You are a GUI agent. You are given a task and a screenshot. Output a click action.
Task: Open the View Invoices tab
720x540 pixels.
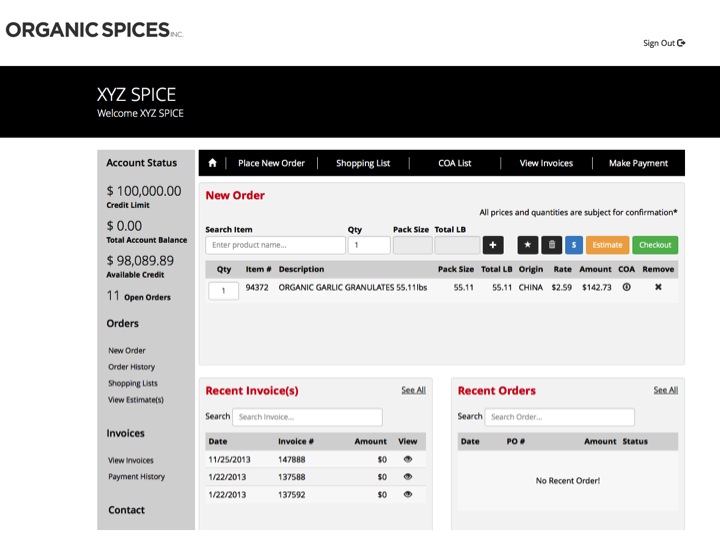point(546,163)
